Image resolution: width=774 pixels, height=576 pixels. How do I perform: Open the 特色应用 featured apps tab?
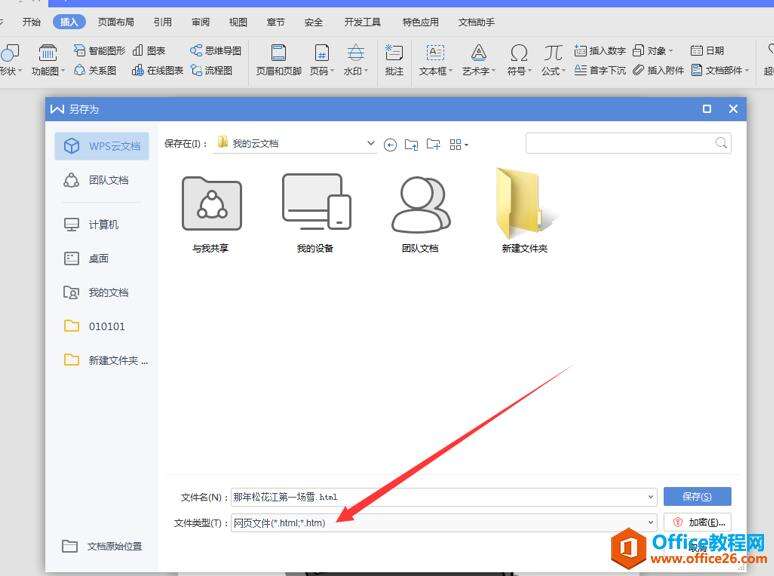(x=421, y=22)
